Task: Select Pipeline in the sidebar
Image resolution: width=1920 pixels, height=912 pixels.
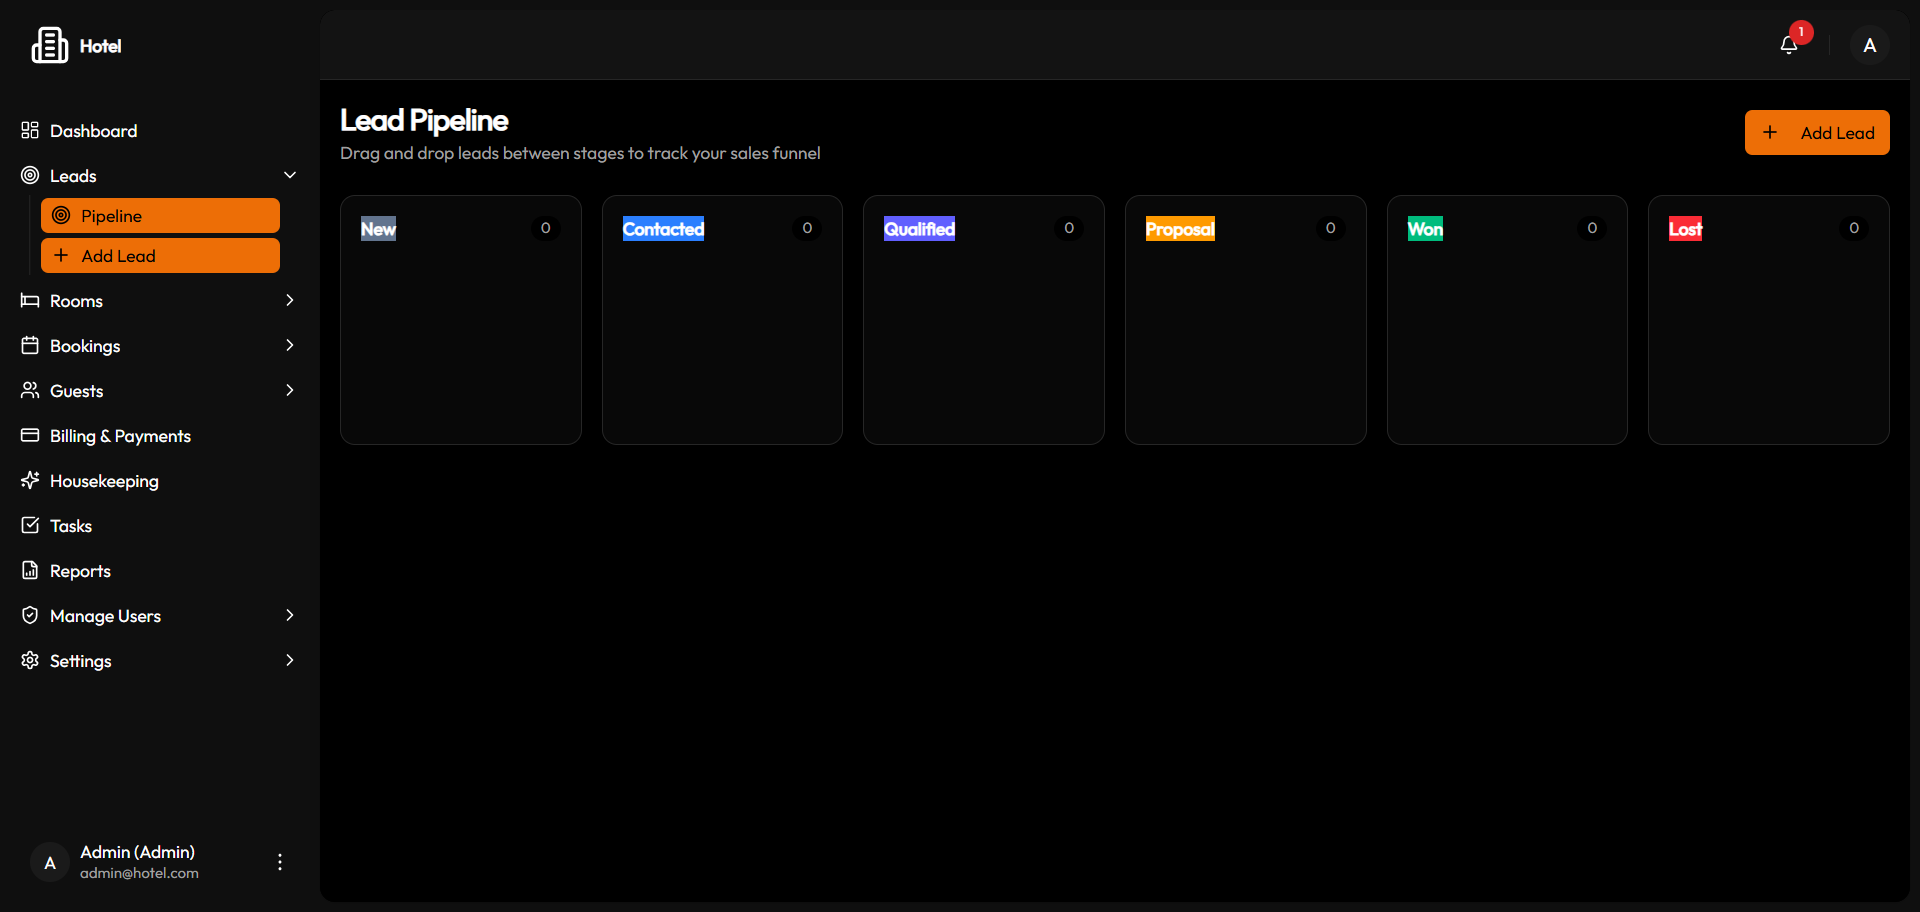Action: 160,216
